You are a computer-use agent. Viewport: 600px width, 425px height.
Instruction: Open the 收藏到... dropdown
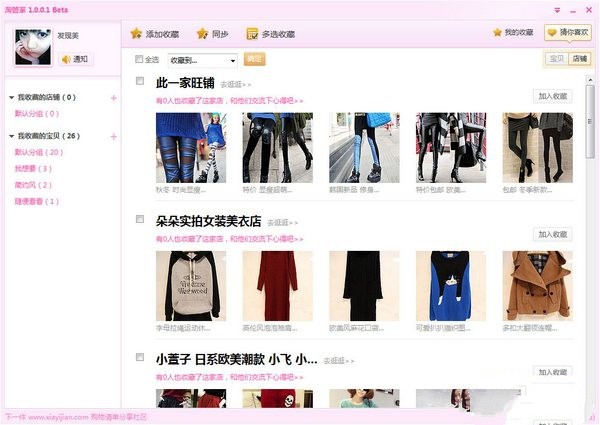click(x=202, y=60)
